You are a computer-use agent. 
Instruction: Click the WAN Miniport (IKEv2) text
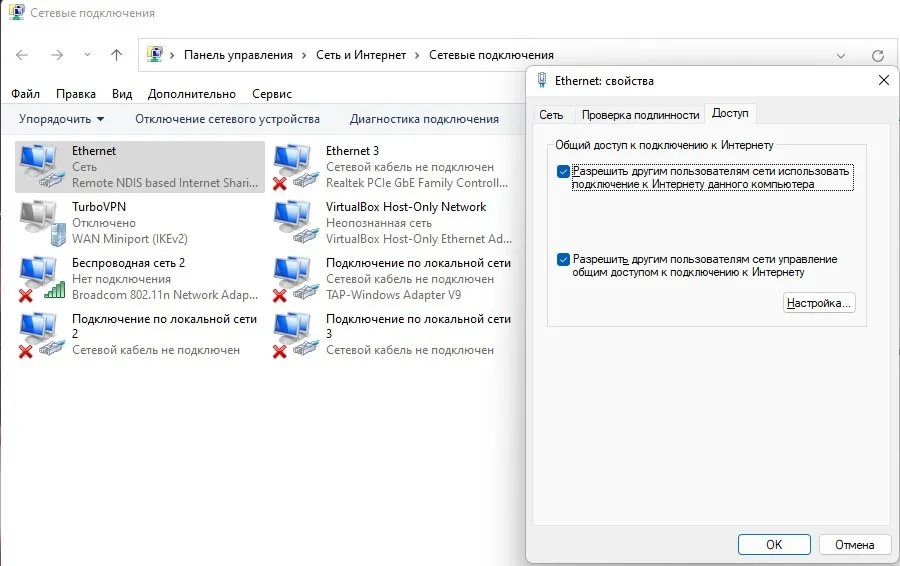(x=130, y=238)
